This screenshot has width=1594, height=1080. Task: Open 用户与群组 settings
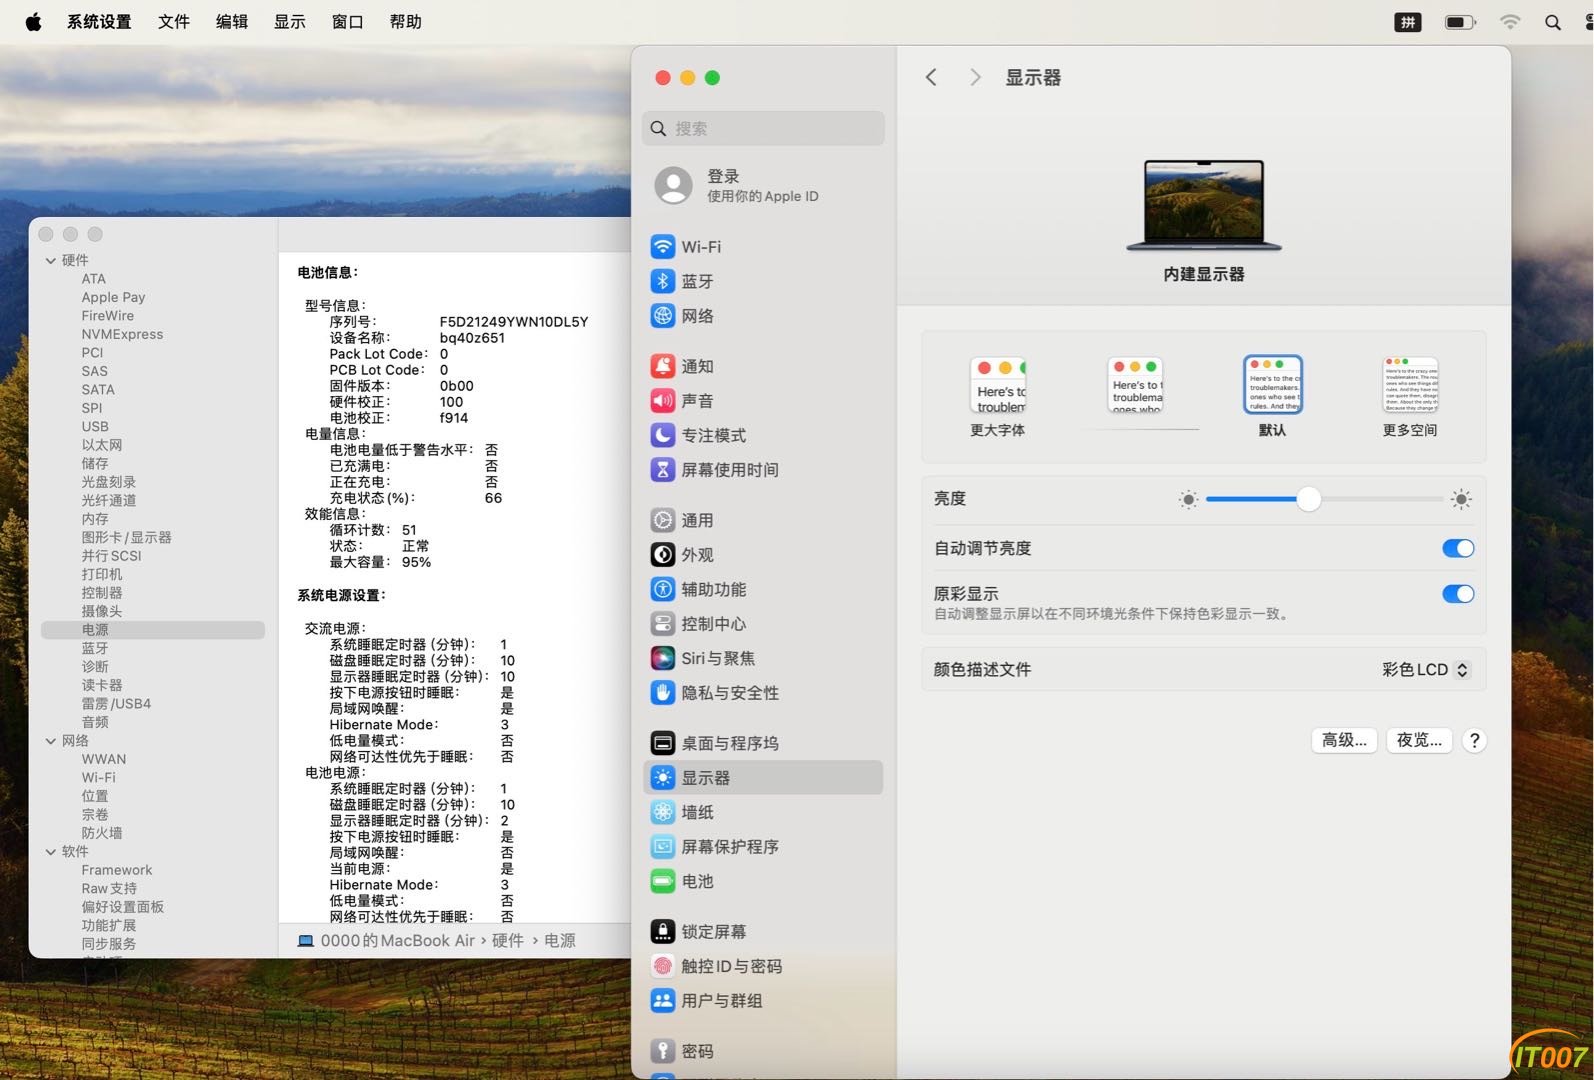coord(763,1001)
